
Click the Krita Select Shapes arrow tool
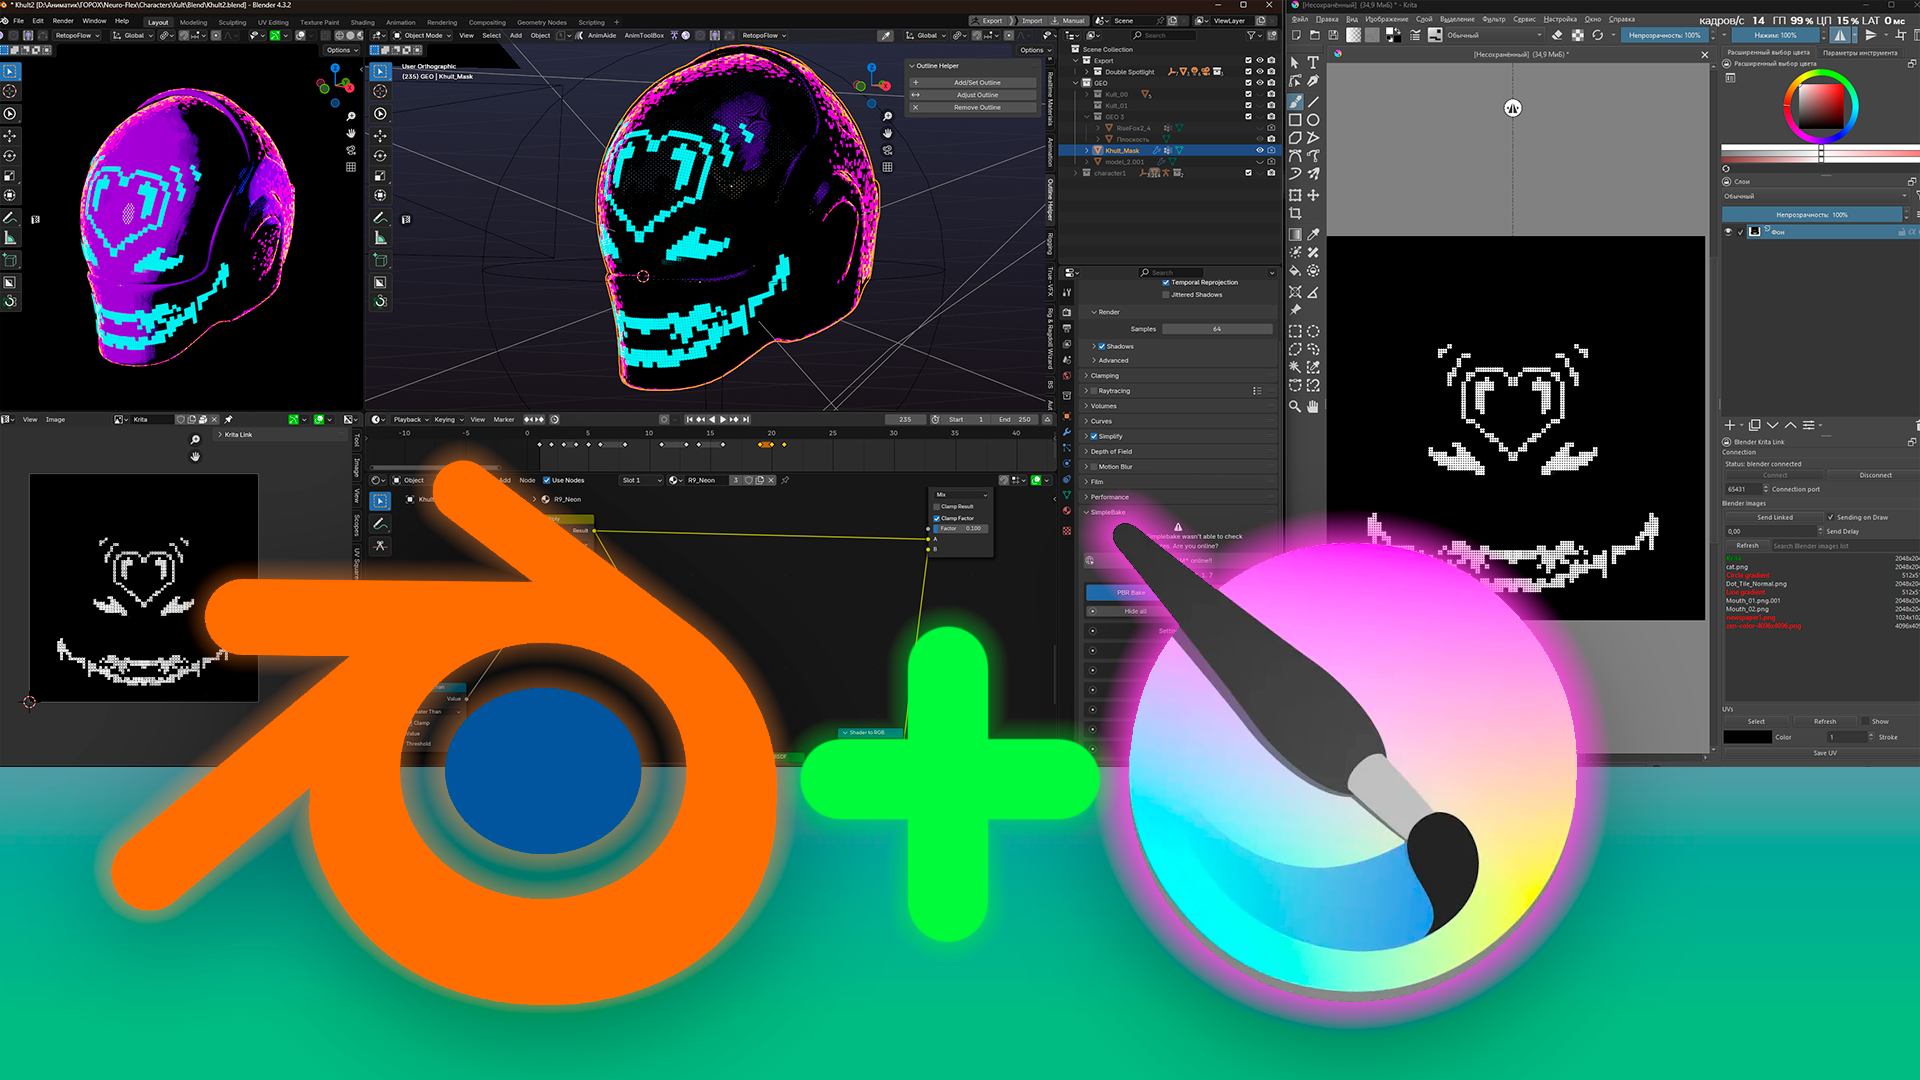tap(1295, 62)
